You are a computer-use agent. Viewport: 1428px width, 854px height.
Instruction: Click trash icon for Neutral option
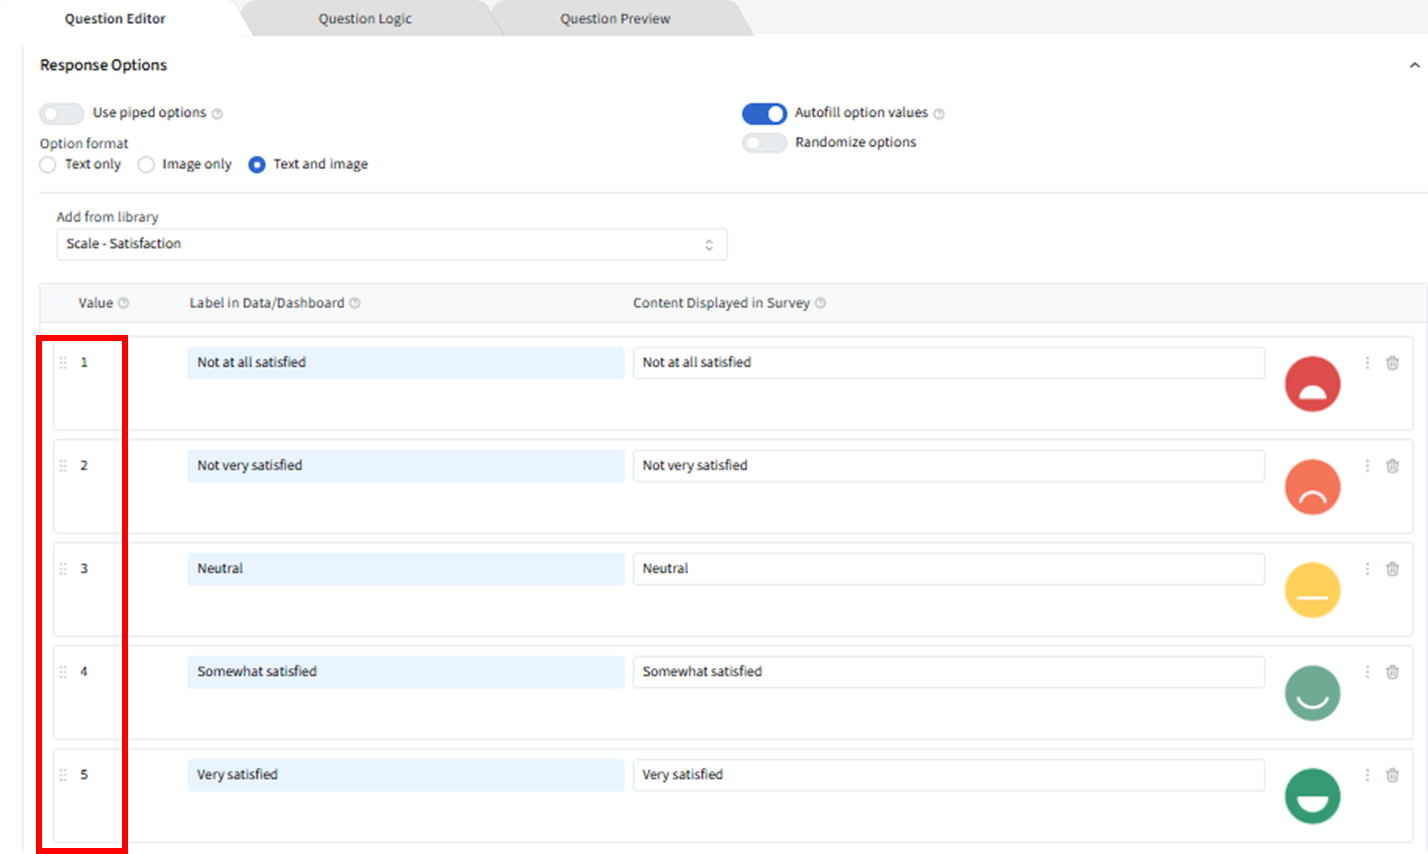pos(1392,569)
